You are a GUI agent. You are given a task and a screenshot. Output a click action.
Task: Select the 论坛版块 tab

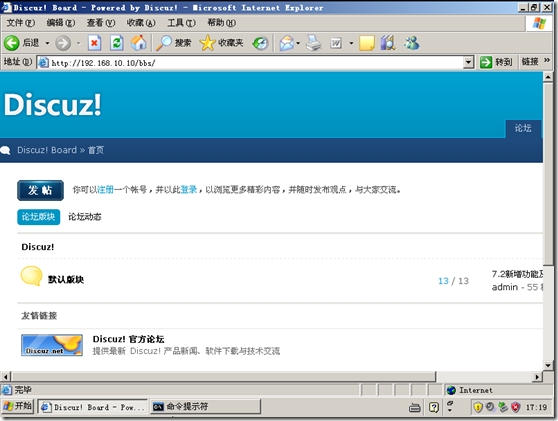point(38,217)
